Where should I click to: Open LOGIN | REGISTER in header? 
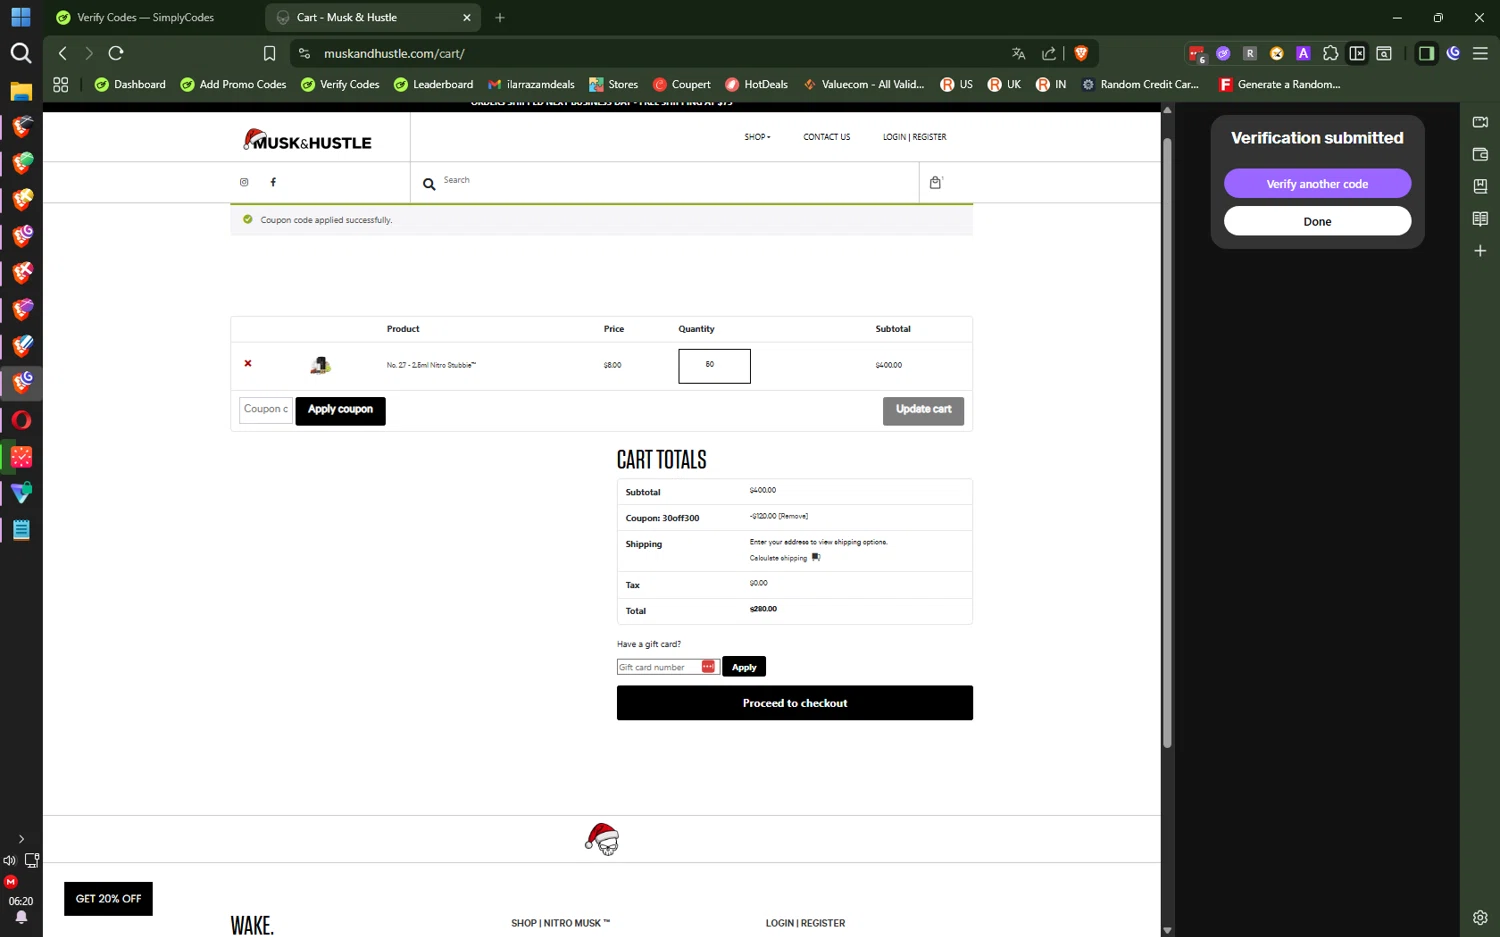tap(914, 137)
